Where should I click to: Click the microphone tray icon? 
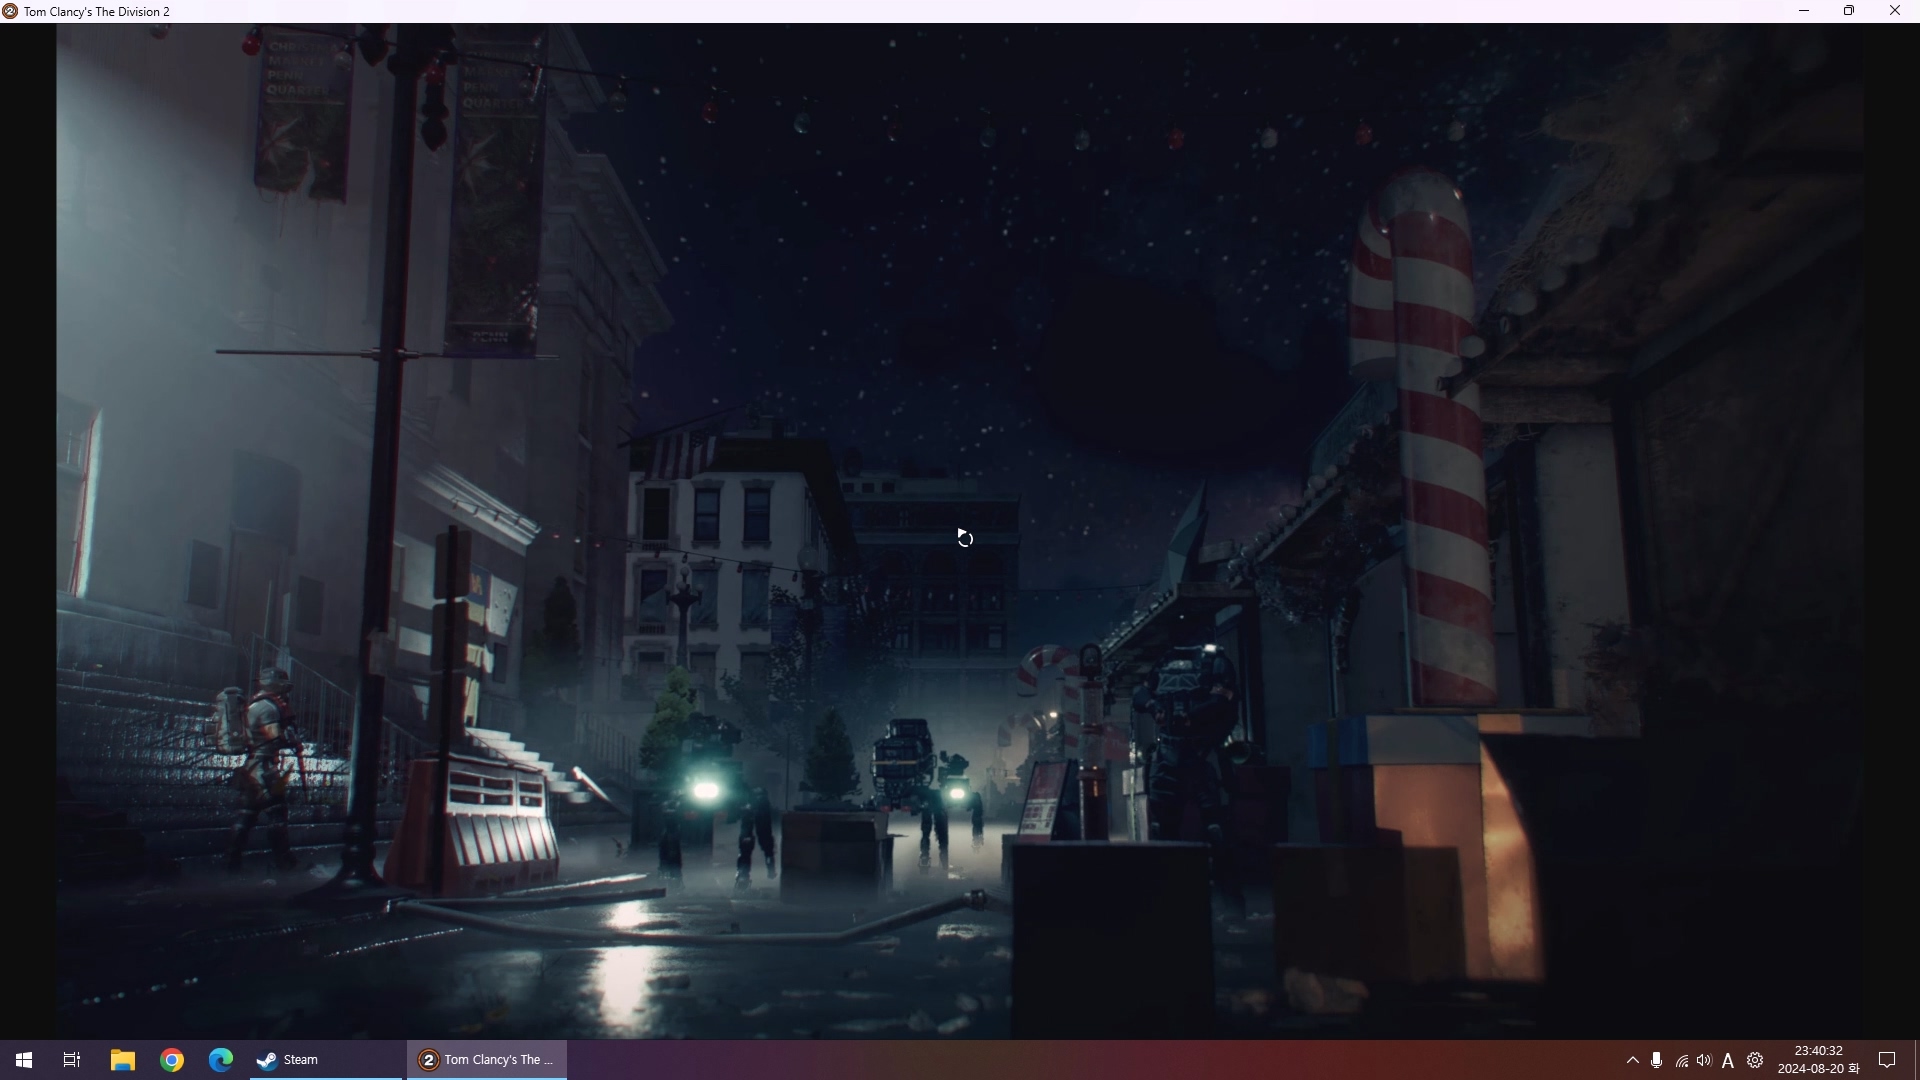pyautogui.click(x=1657, y=1060)
